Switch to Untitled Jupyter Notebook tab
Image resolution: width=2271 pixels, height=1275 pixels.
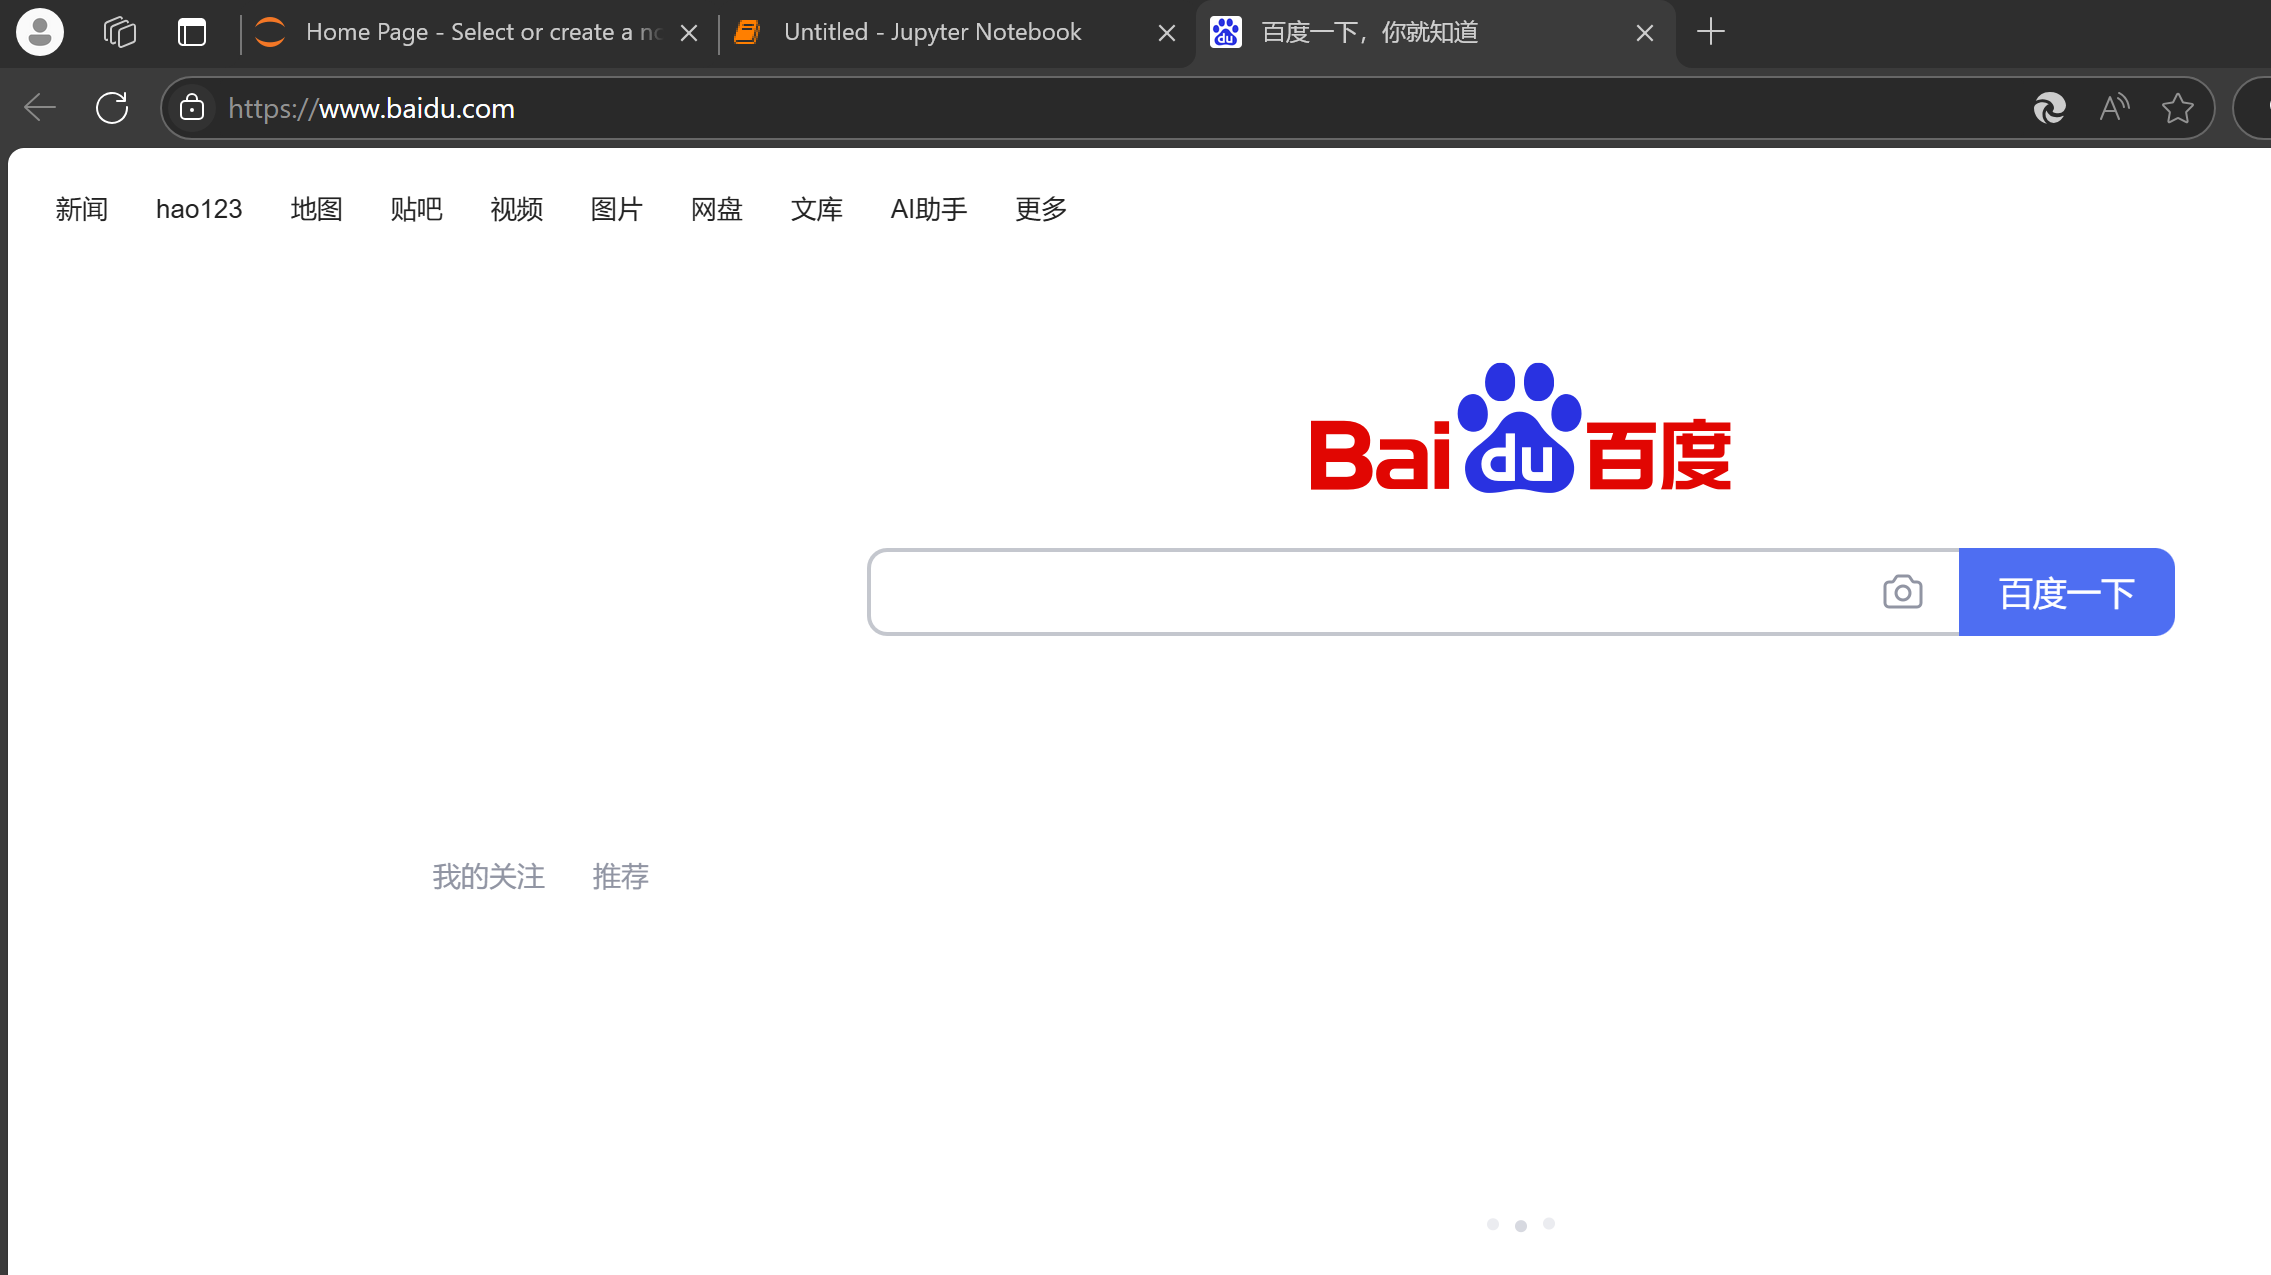click(932, 32)
